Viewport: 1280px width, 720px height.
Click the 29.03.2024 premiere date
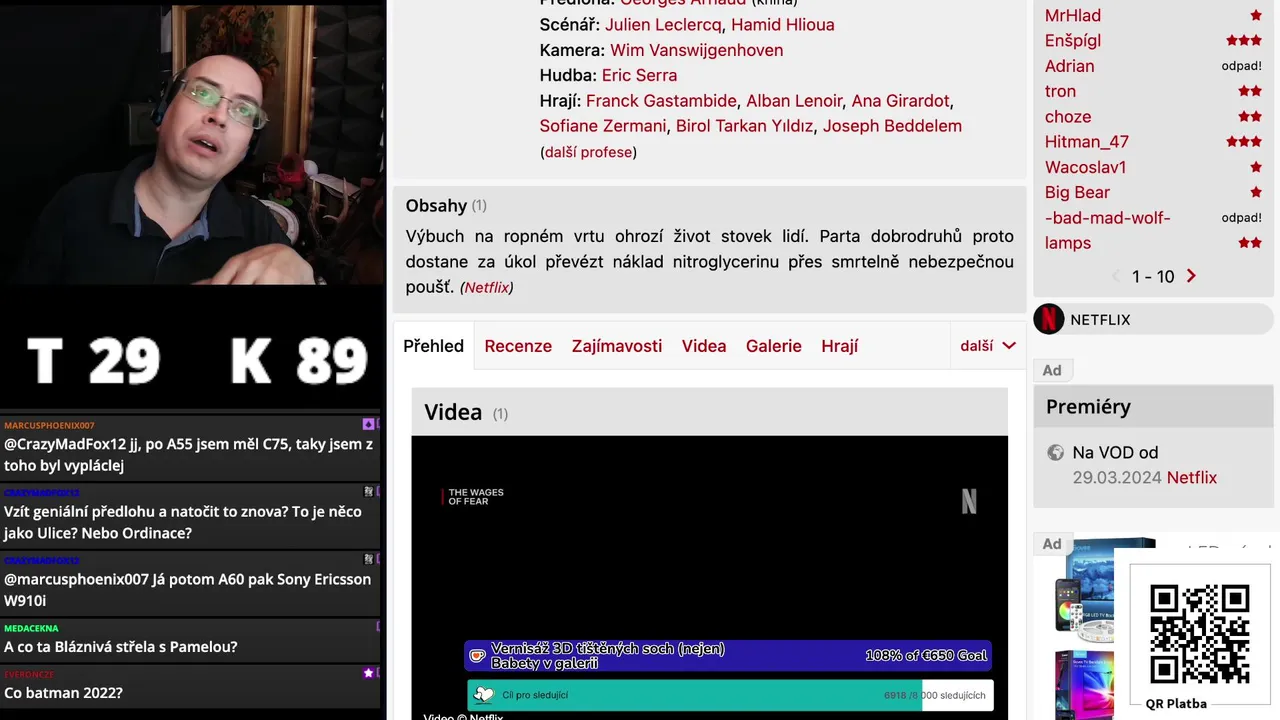[1117, 477]
